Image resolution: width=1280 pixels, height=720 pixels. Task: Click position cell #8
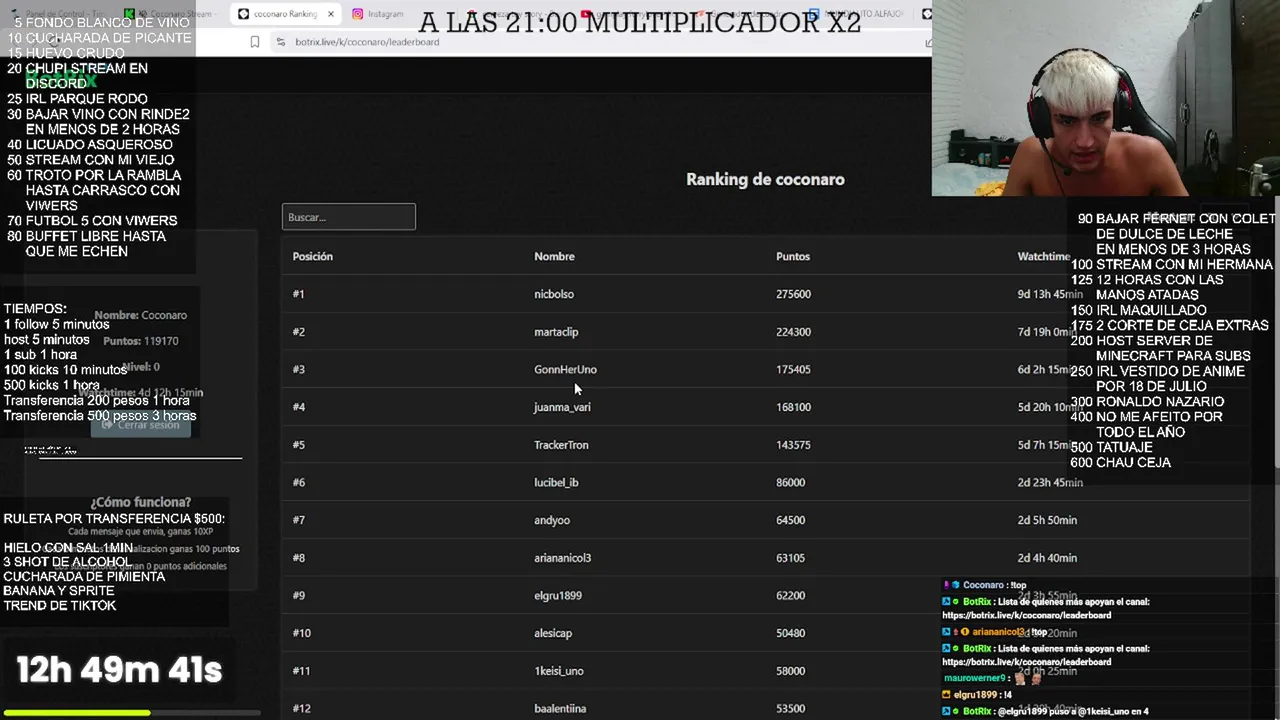(298, 558)
